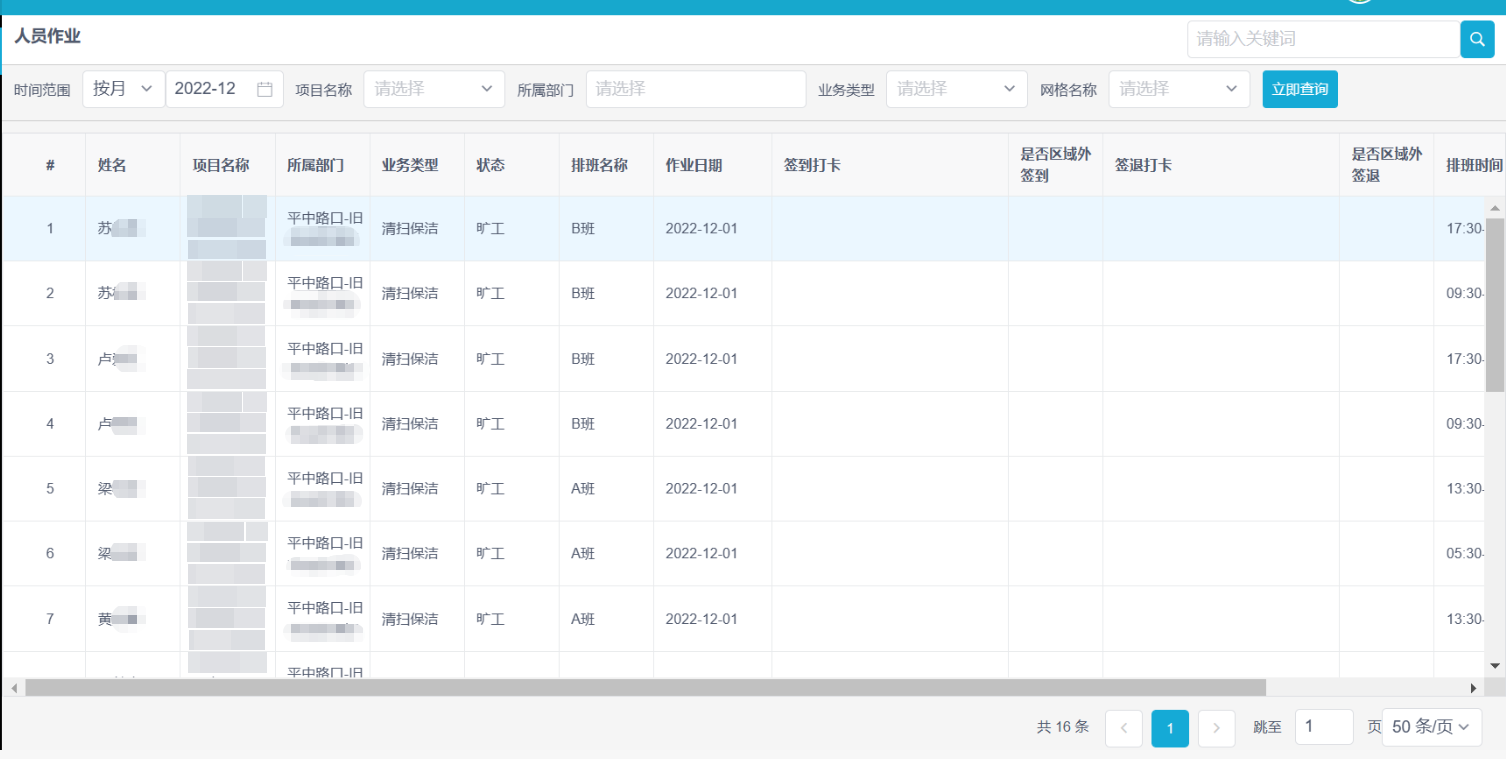Screen dimensions: 1506x759
Task: Click 共 16 条 total count text
Action: 1063,727
